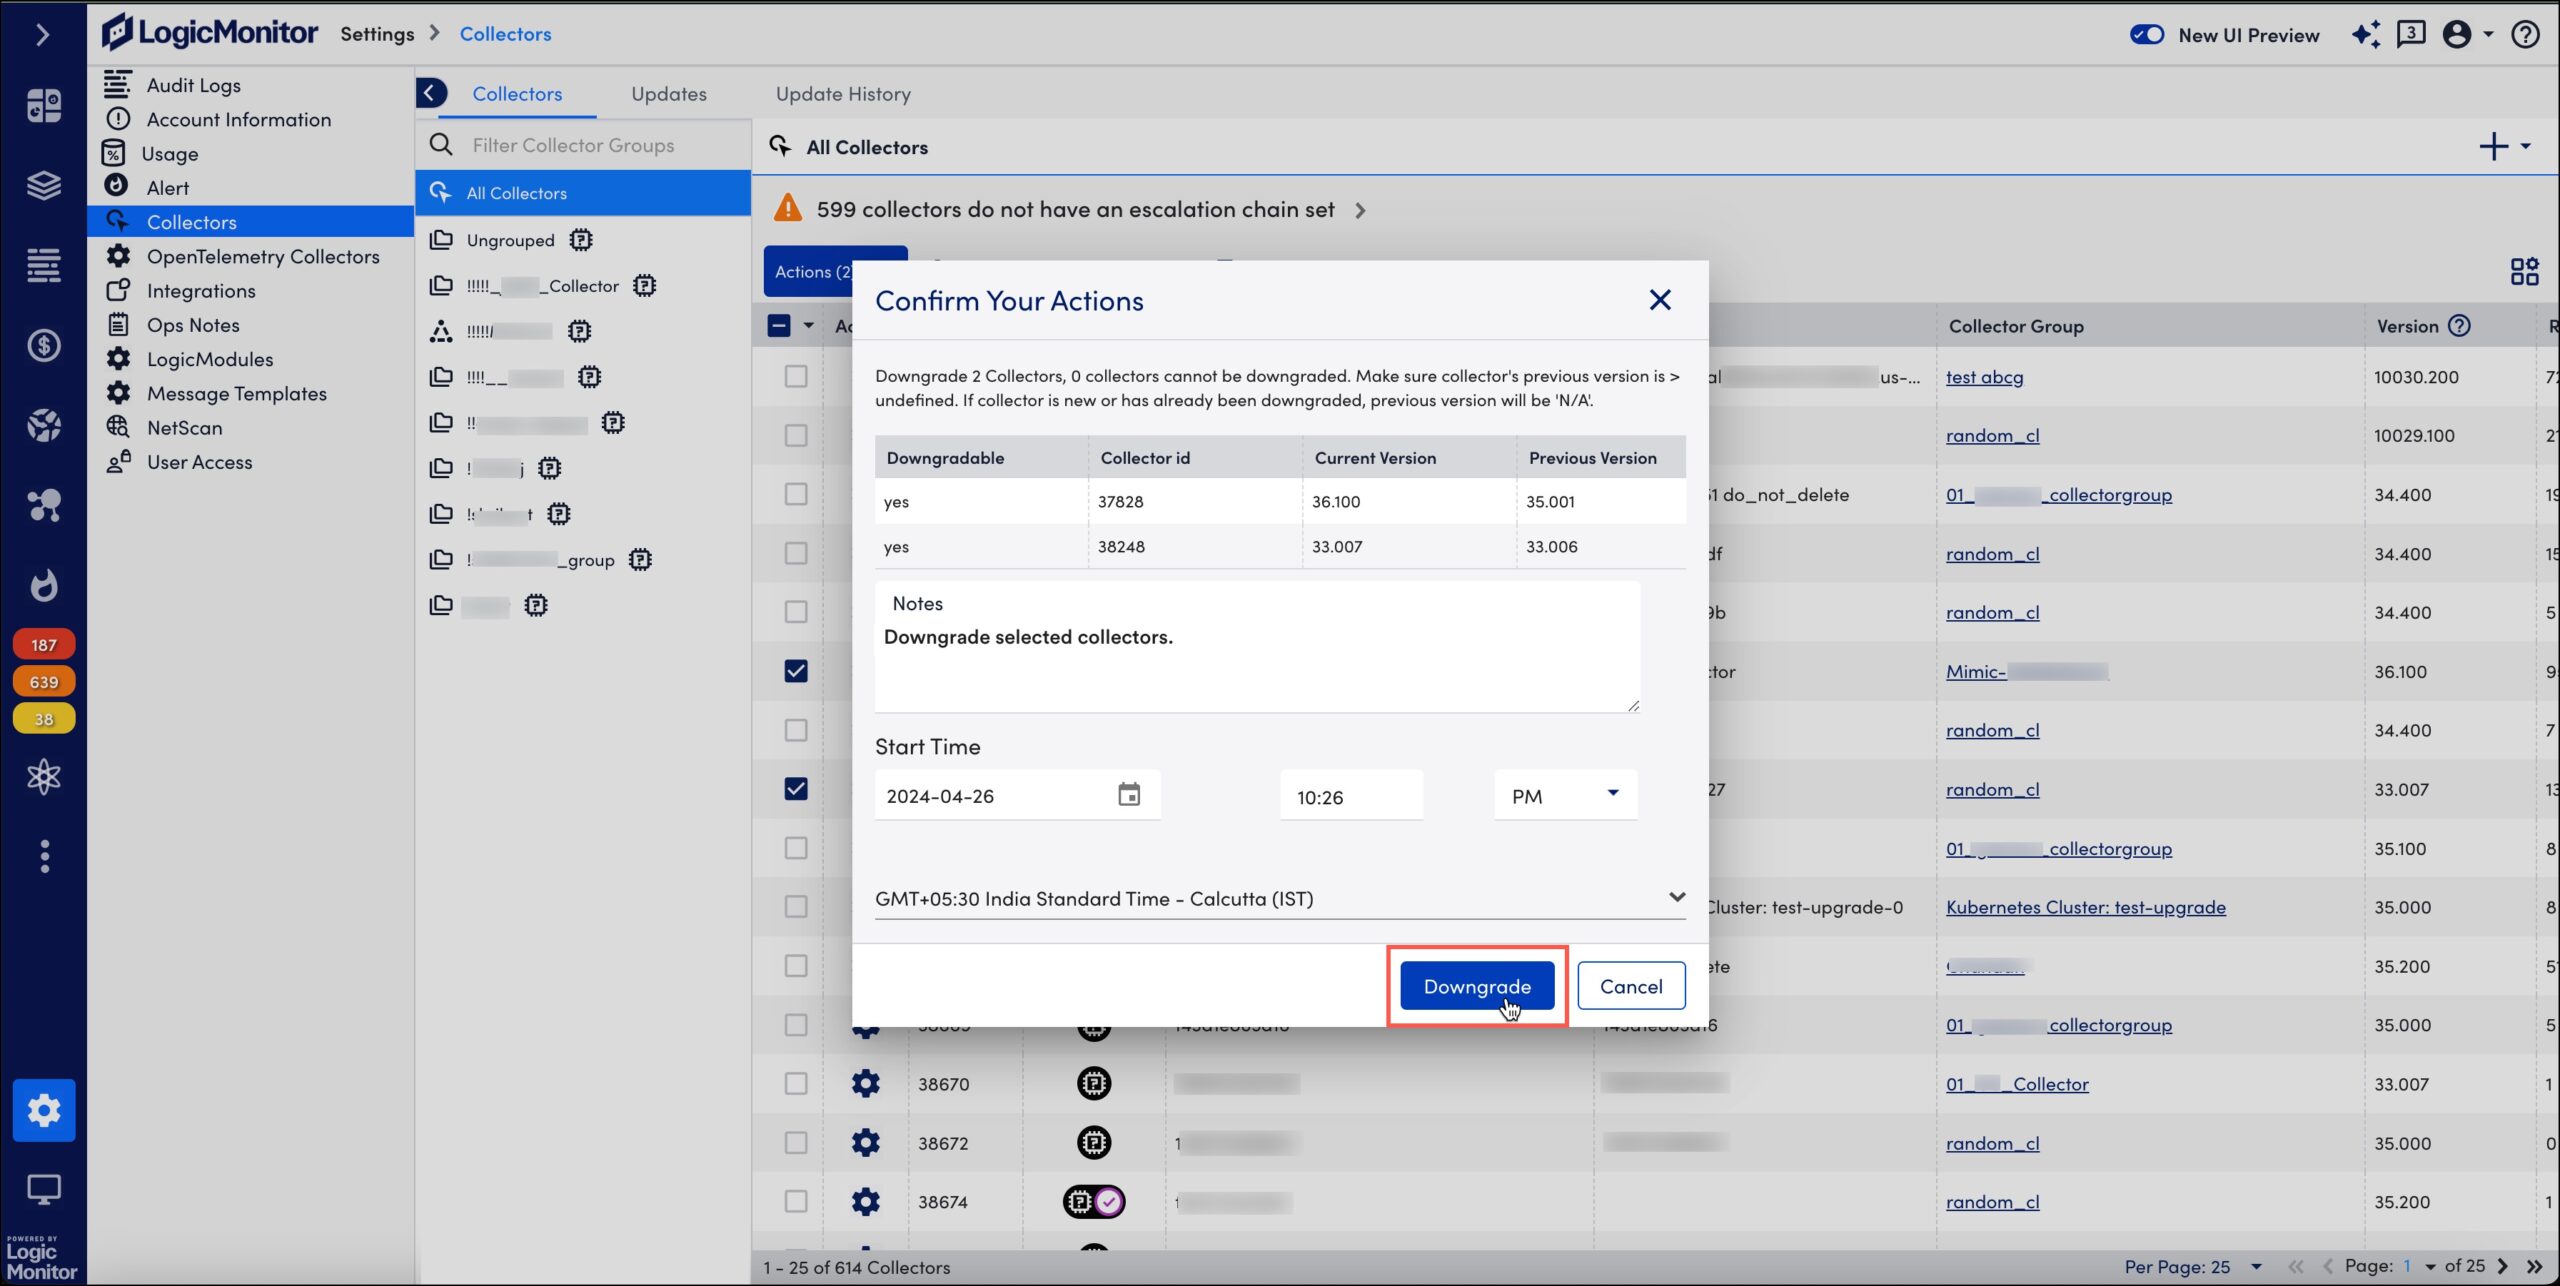Click the gear icon for collector 38672
This screenshot has width=2560, height=1286.
[x=865, y=1142]
